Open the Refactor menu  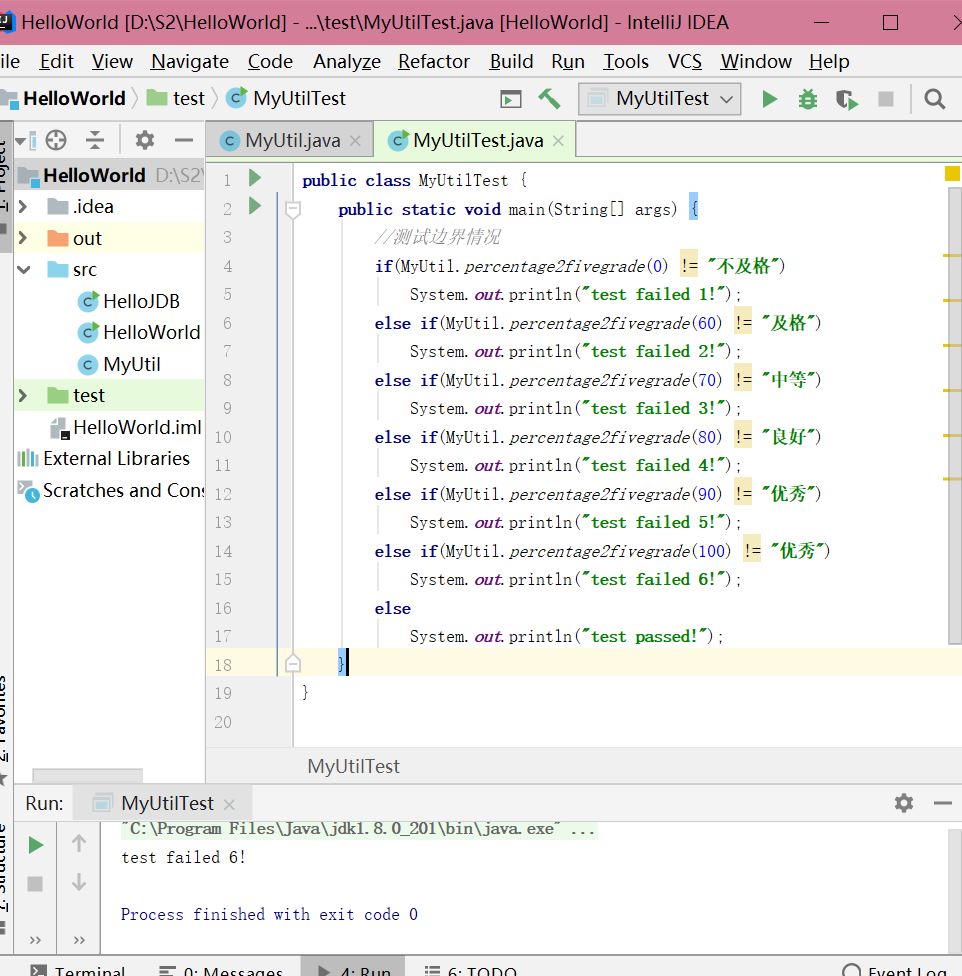coord(434,61)
